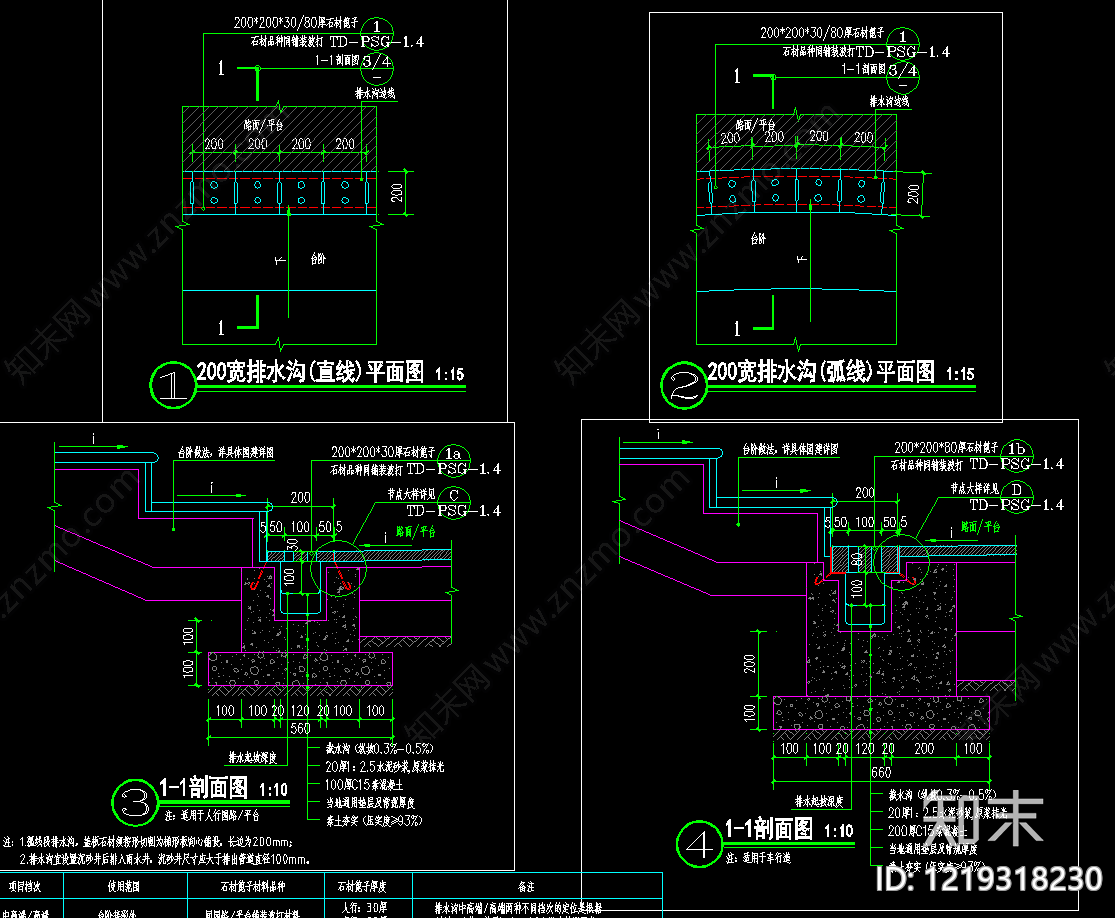The height and width of the screenshot is (918, 1115).
Task: Click the "560" overall width dimension
Action: [x=300, y=729]
